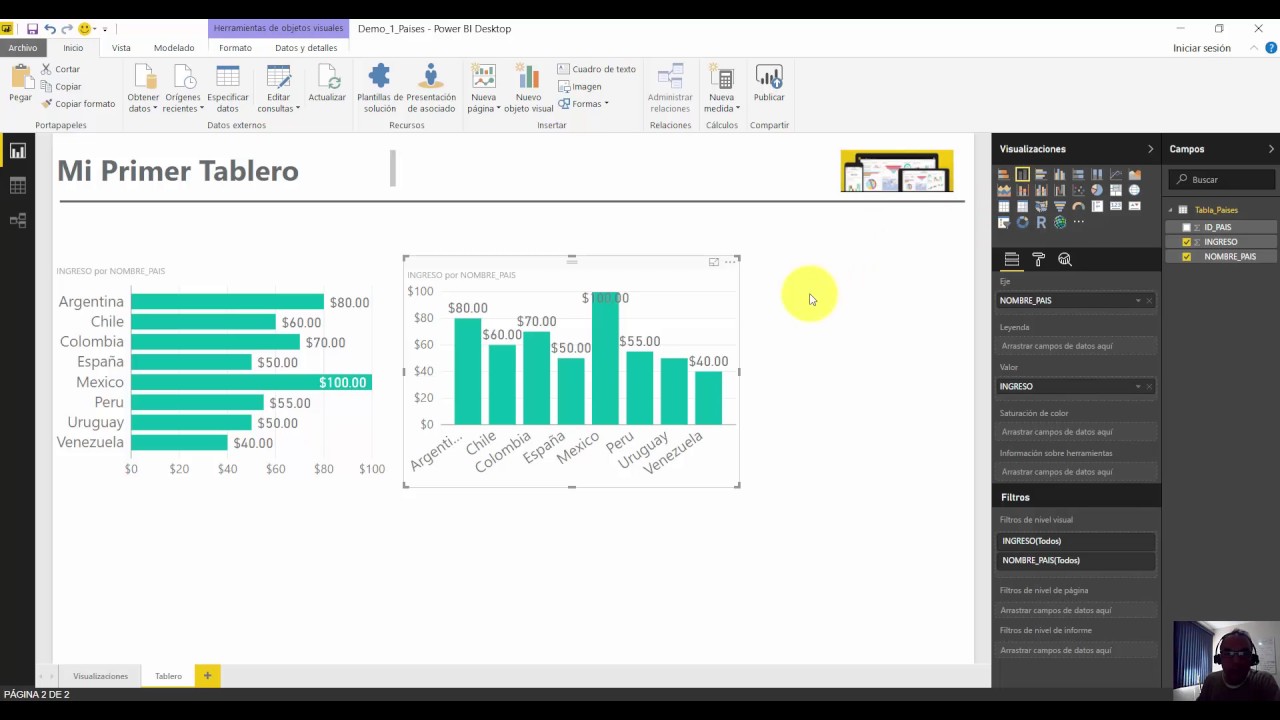Uncheck the INGRESO field checkbox

tap(1187, 242)
